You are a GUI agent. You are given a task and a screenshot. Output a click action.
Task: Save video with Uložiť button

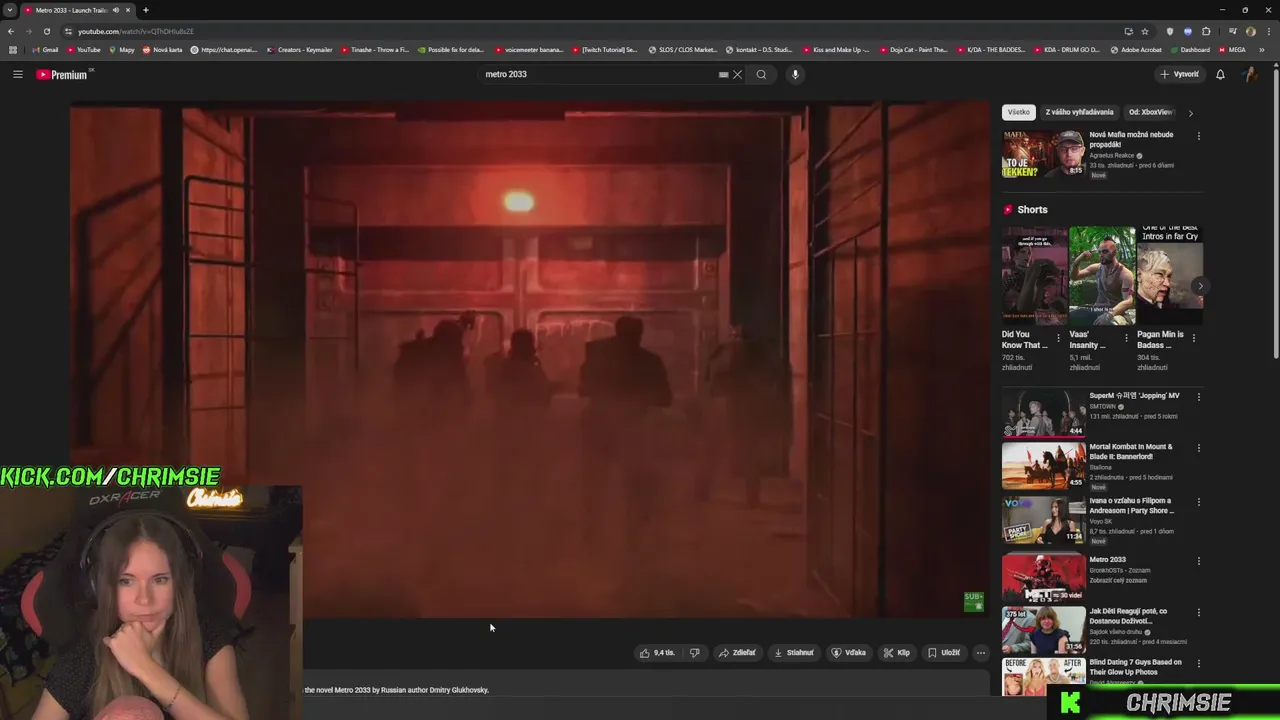[x=944, y=653]
